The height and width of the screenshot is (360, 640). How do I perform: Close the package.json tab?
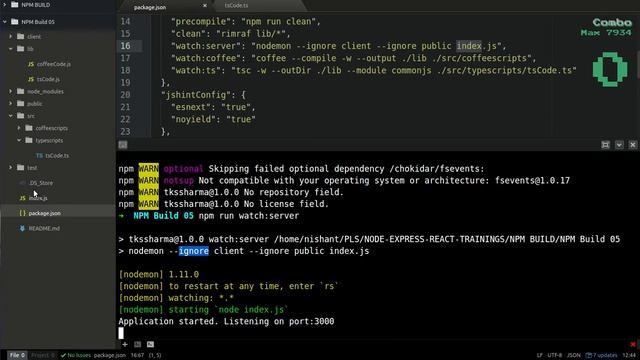pyautogui.click(x=204, y=6)
